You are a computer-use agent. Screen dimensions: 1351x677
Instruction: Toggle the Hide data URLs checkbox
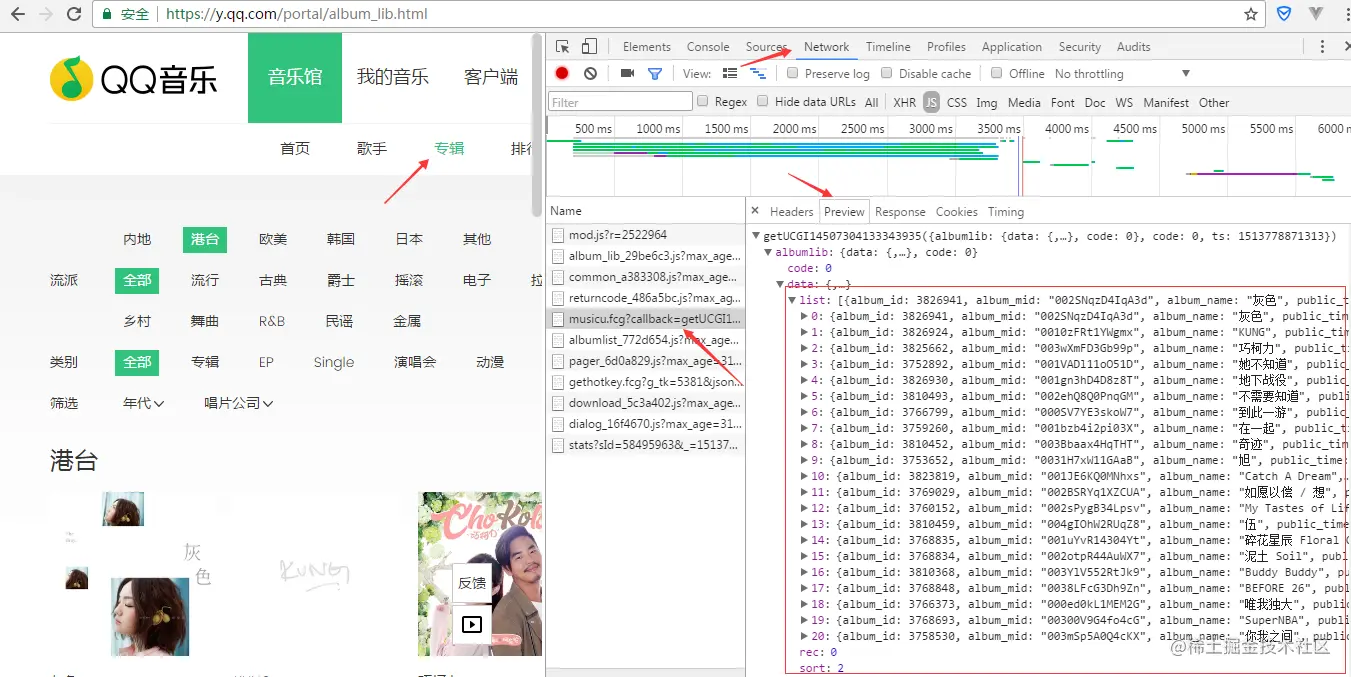tap(763, 101)
